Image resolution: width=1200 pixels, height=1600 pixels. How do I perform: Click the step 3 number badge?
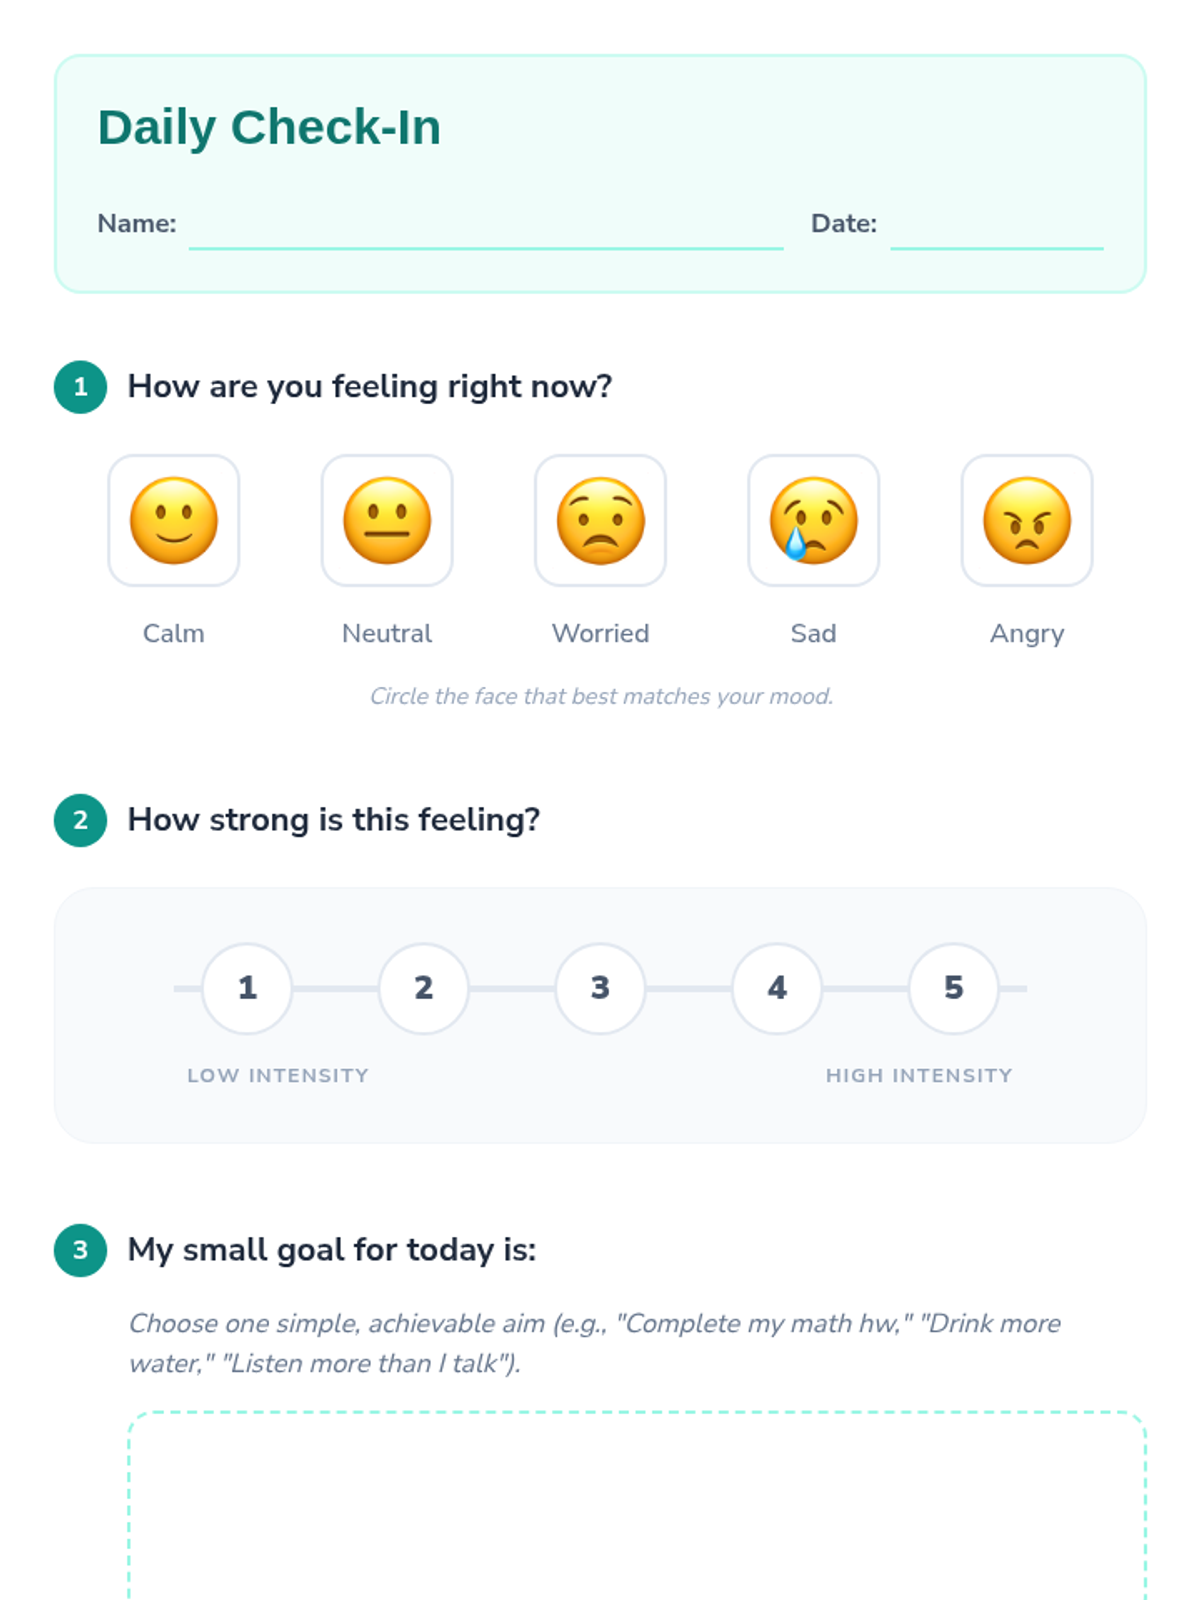(81, 1250)
